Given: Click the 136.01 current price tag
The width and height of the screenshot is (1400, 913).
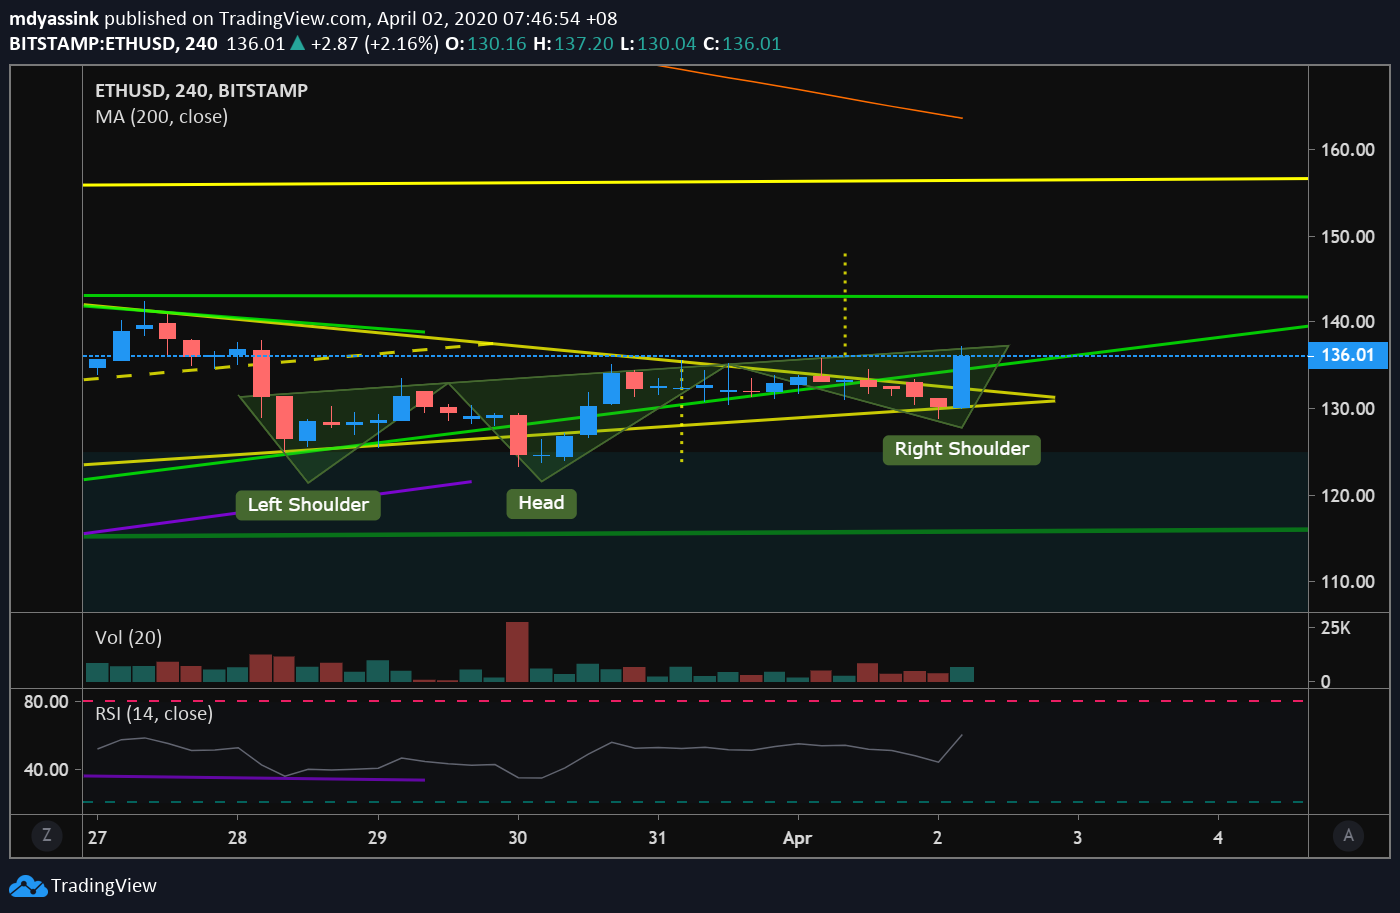Looking at the screenshot, I should coord(1348,355).
